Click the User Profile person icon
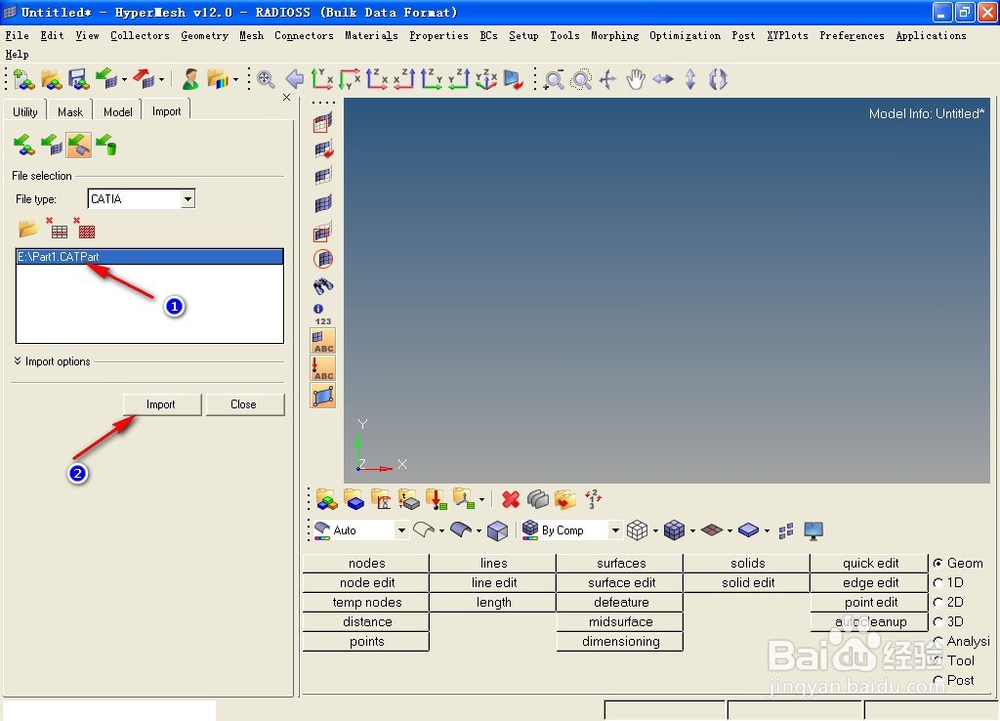Screen dimensions: 1000x721 (x=190, y=79)
